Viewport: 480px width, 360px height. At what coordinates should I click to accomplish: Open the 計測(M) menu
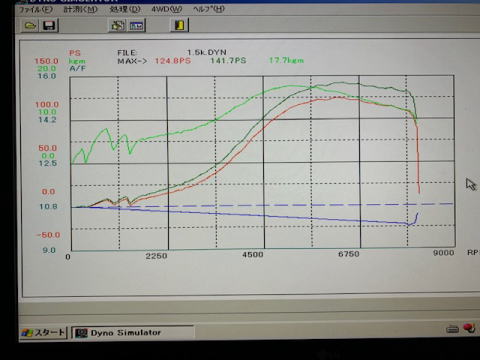point(81,9)
